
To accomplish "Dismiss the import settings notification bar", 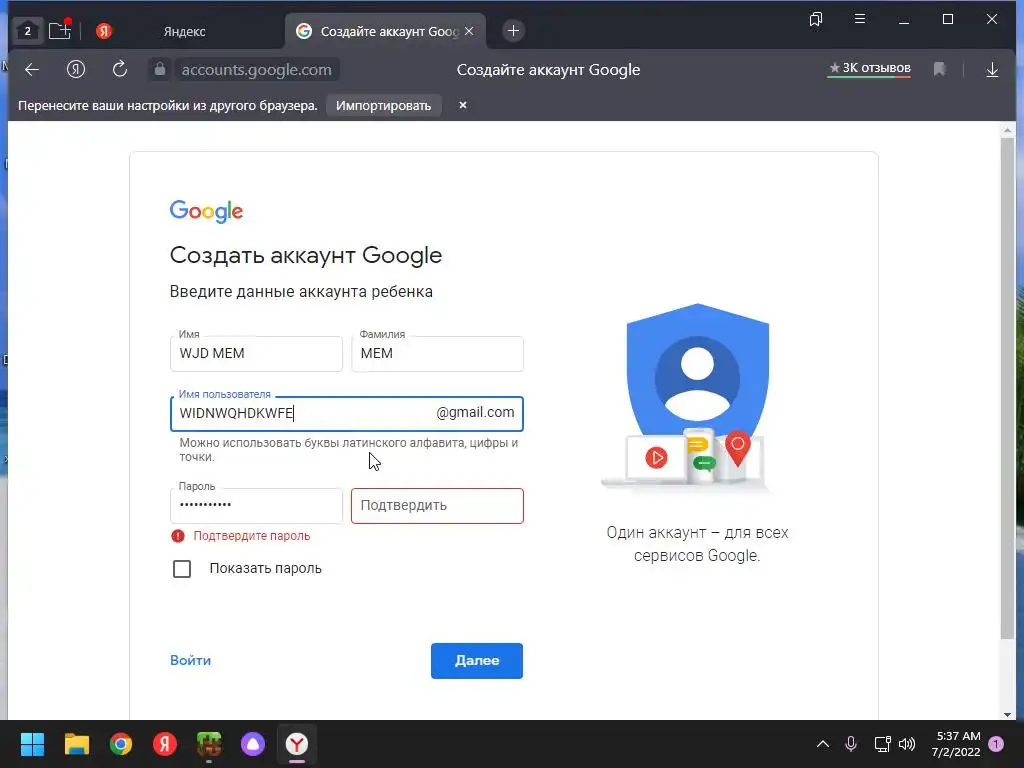I will tap(462, 105).
